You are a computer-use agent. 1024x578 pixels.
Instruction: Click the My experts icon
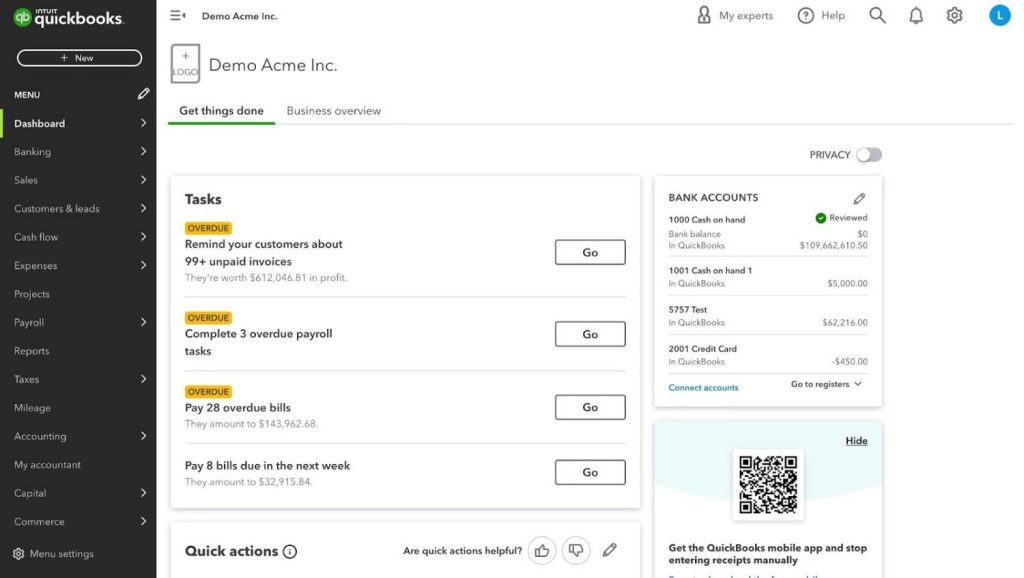click(702, 15)
